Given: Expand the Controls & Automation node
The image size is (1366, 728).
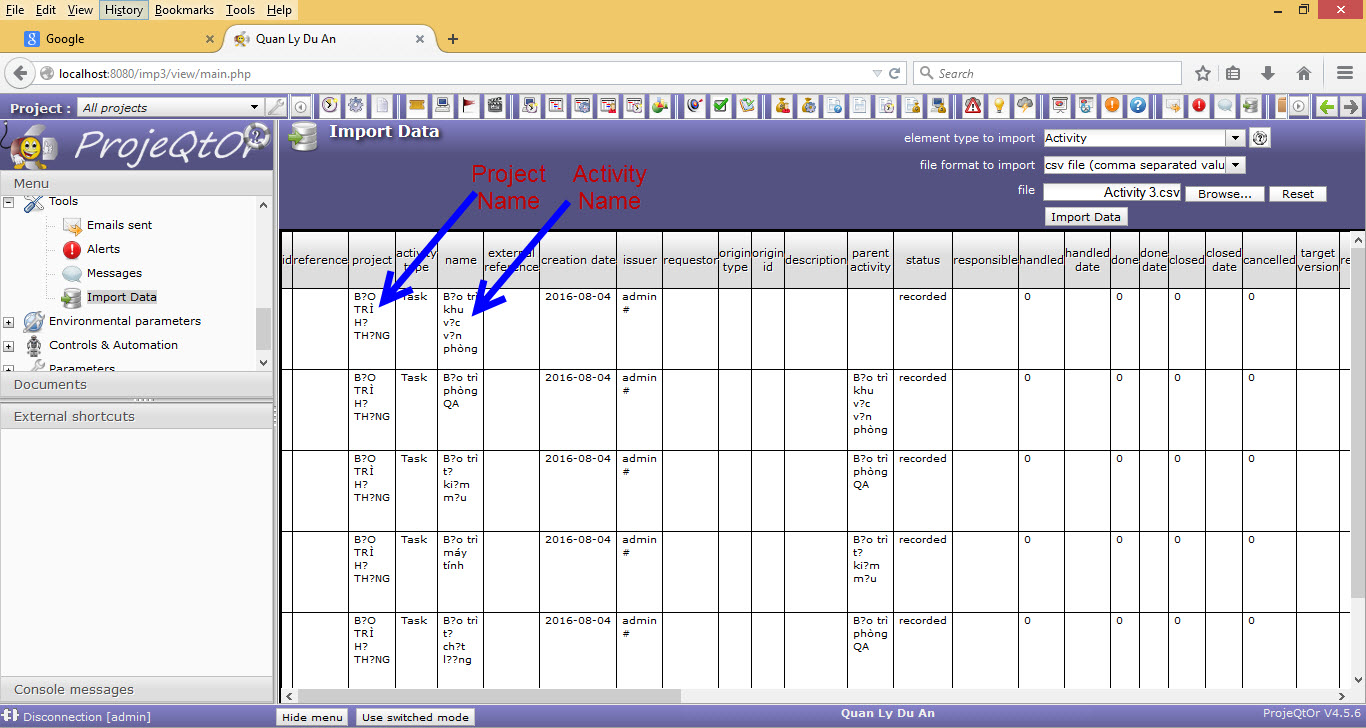Looking at the screenshot, I should click(9, 346).
